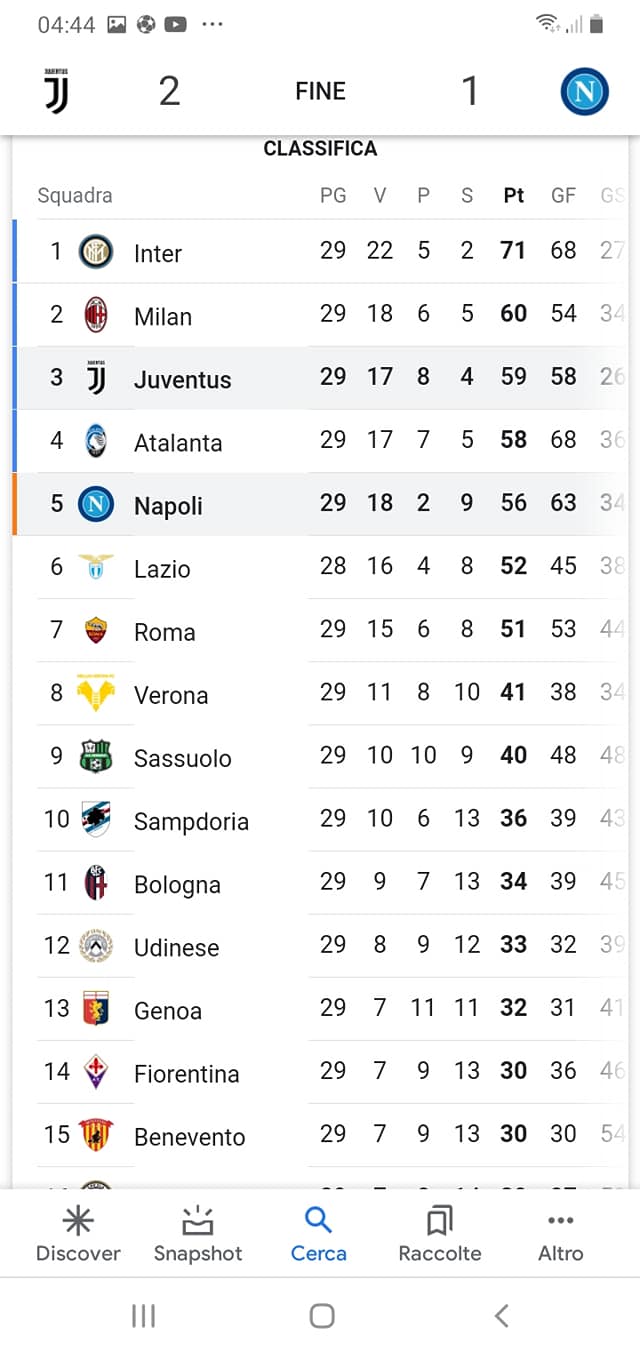Tap the Napoli crest in score header

pyautogui.click(x=585, y=92)
